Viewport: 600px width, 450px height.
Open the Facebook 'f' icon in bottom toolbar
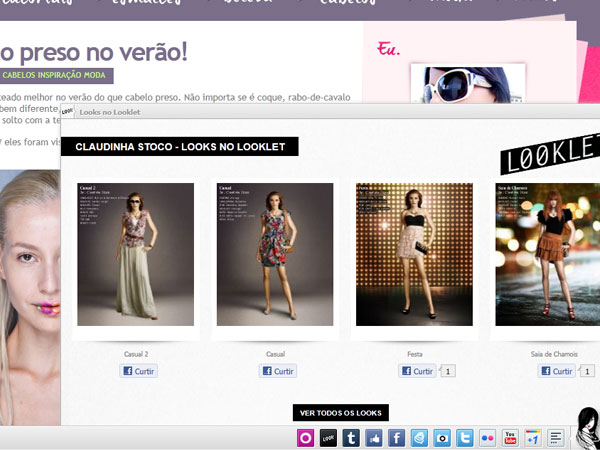tap(396, 438)
